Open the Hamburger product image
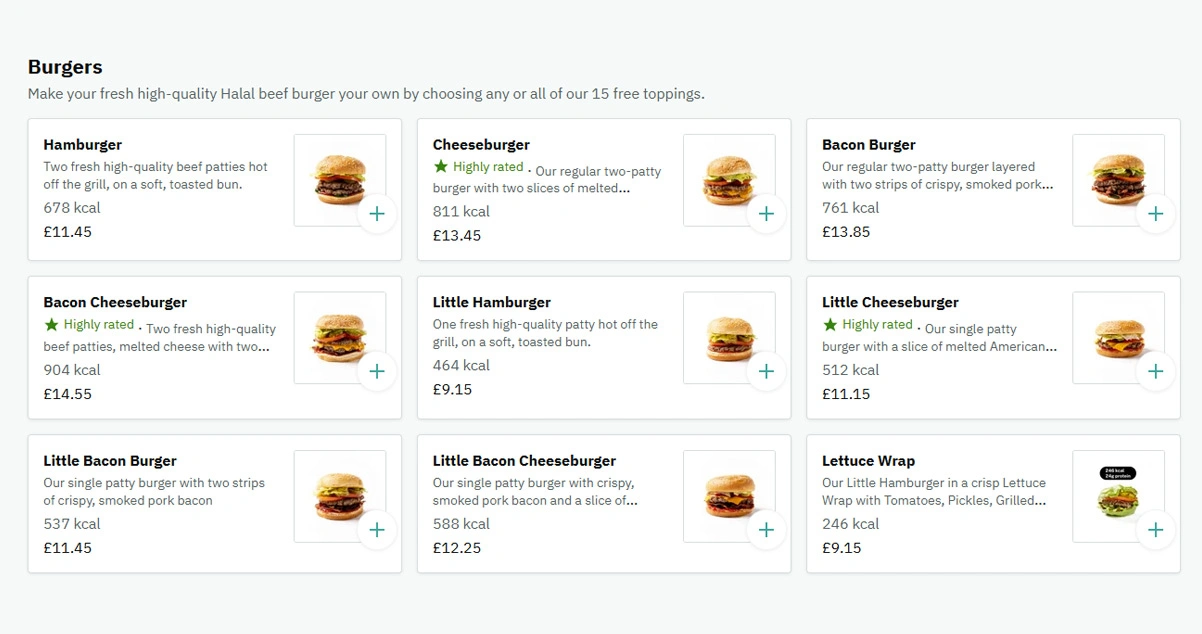This screenshot has height=634, width=1202. (x=338, y=179)
